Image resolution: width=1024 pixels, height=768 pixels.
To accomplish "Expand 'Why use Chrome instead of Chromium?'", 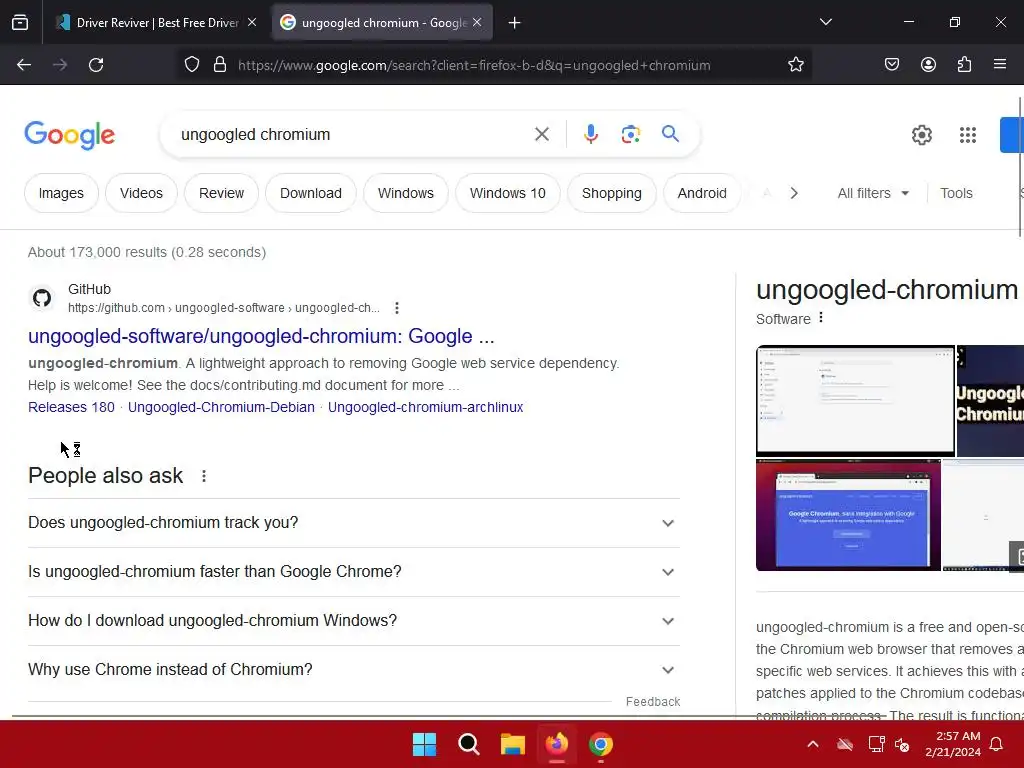I will click(354, 670).
